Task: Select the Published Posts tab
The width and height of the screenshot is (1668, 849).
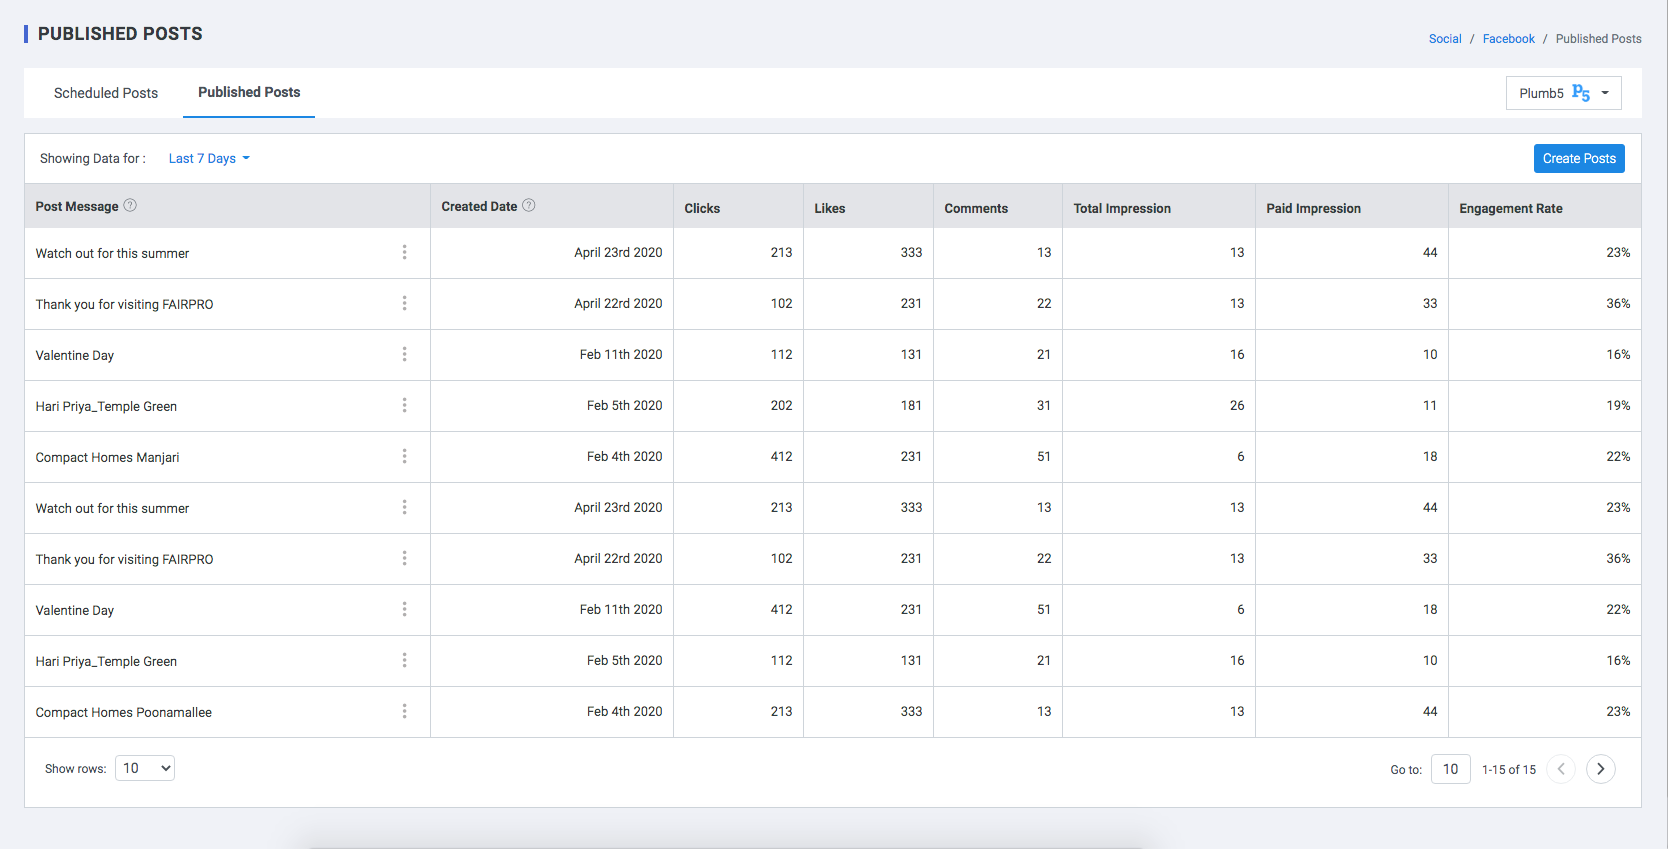Action: pos(249,92)
